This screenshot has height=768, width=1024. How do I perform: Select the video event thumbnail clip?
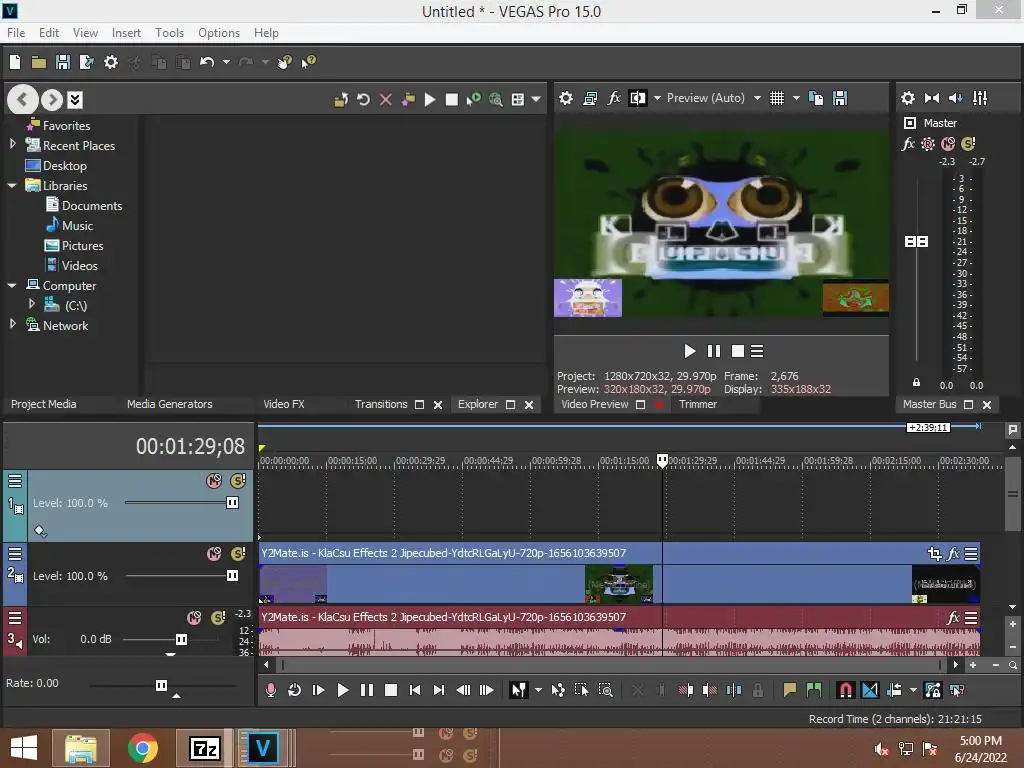(x=618, y=583)
